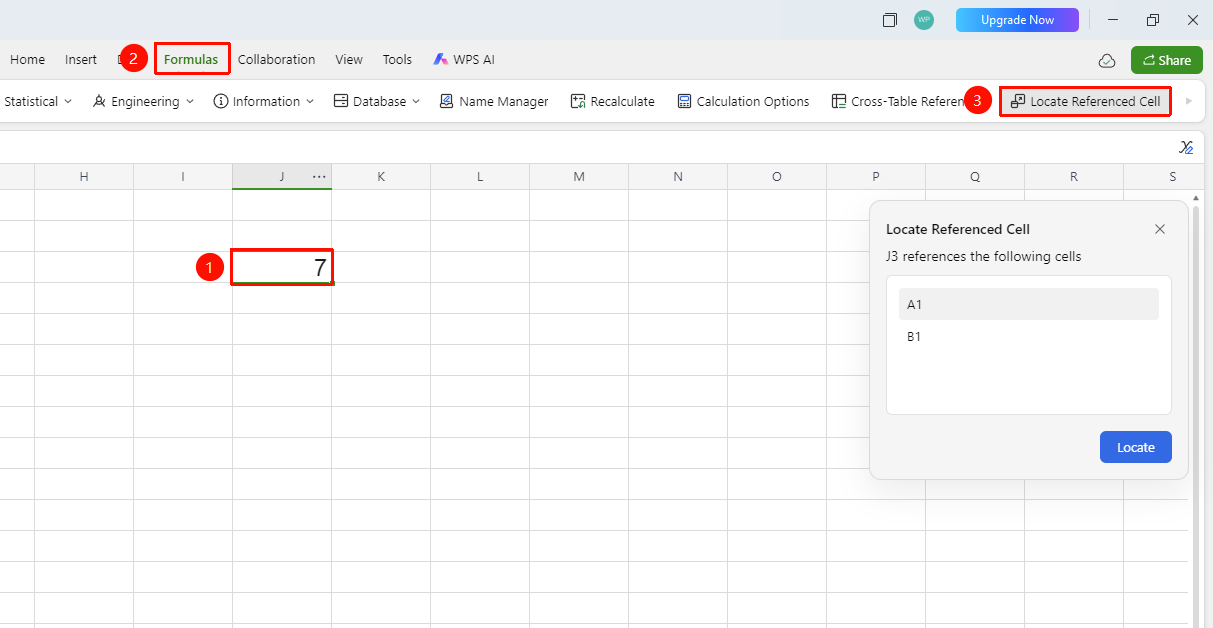Select the column N header
1213x628 pixels.
tap(678, 177)
